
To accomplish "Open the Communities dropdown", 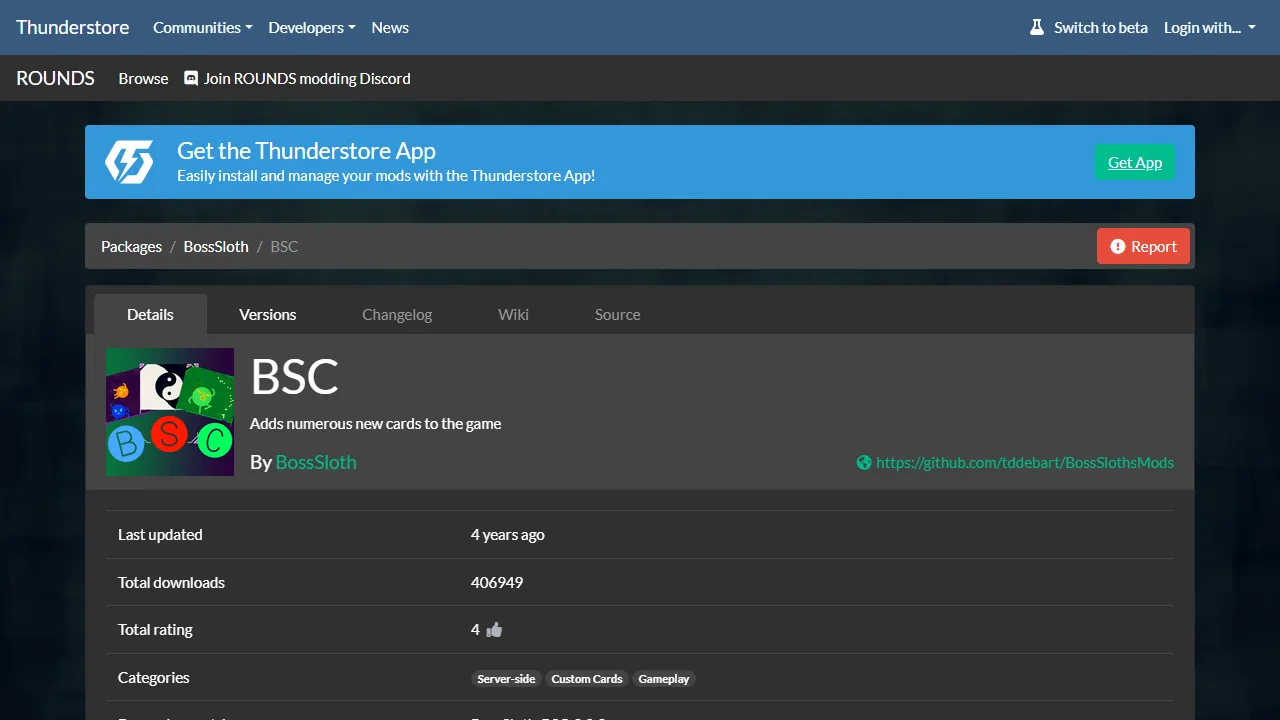I will coord(202,27).
